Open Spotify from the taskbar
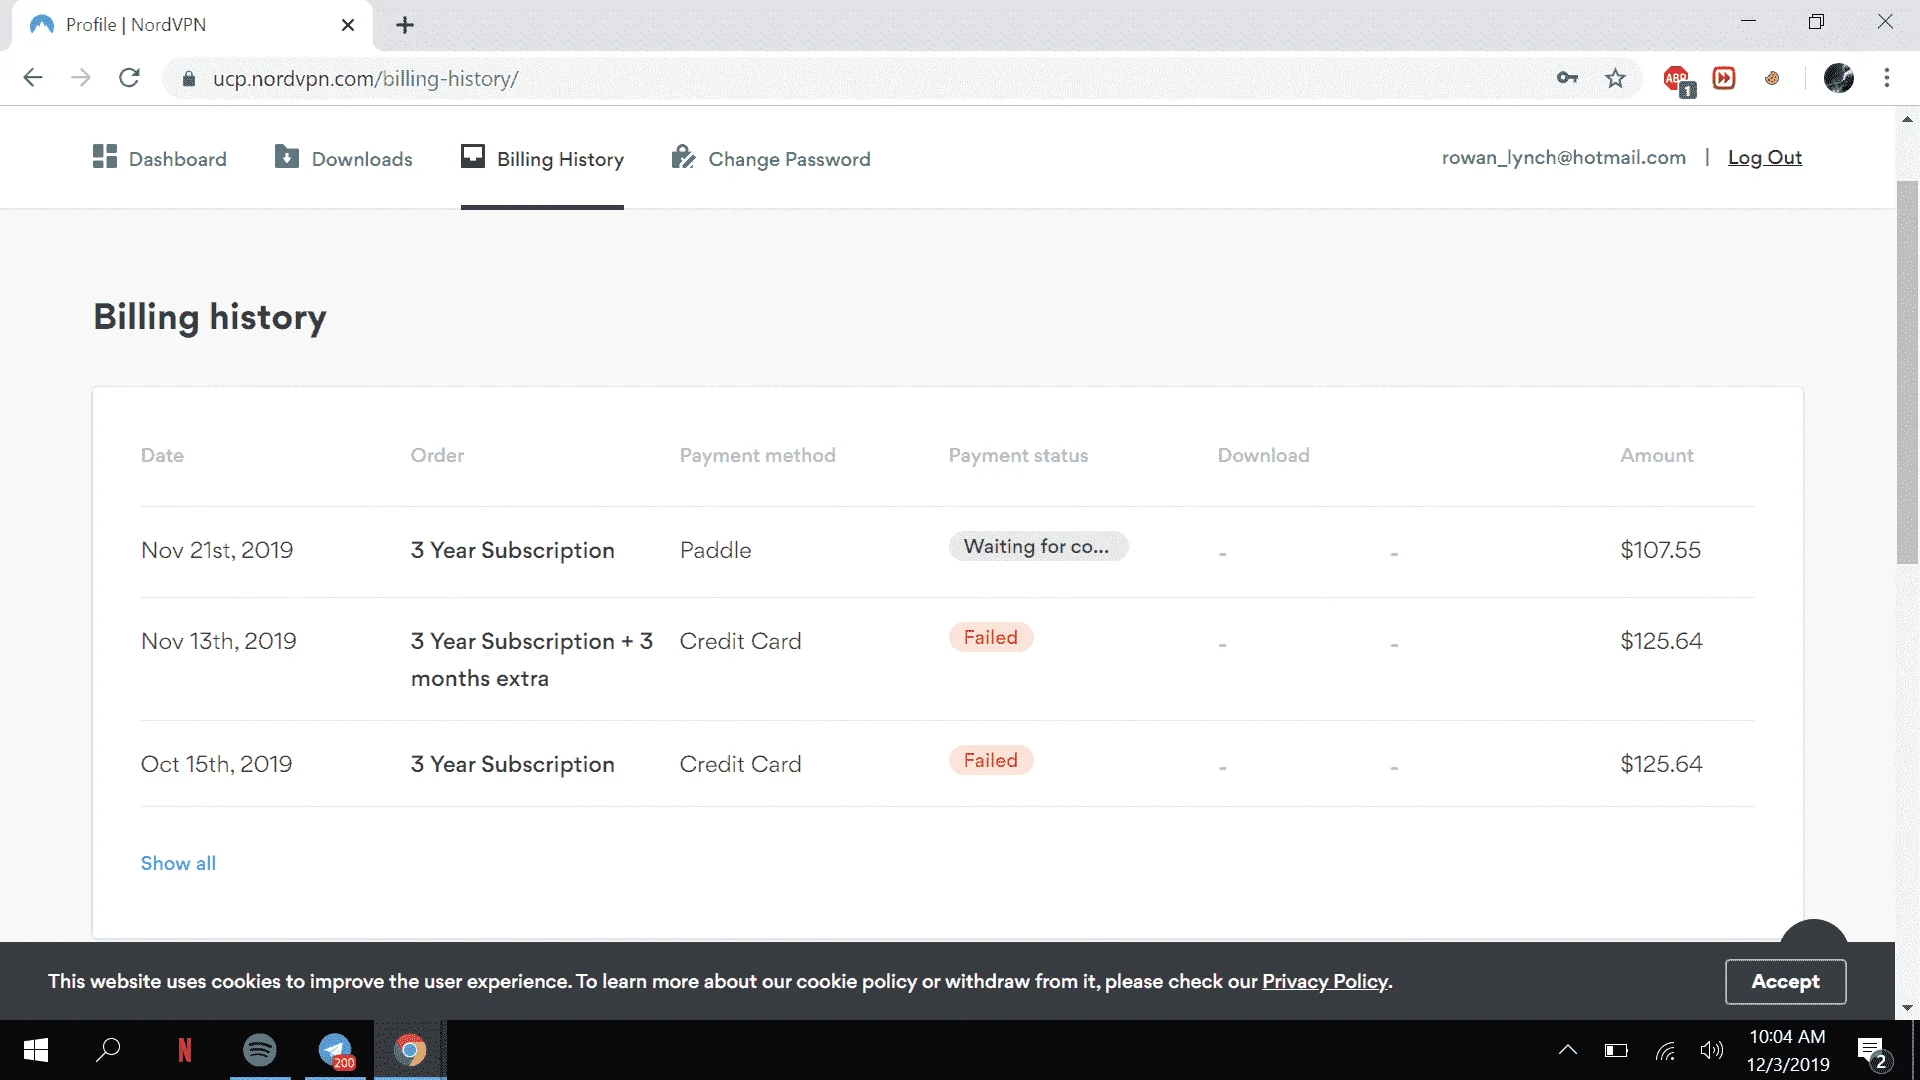Screen dimensions: 1920x1080 (260, 1050)
